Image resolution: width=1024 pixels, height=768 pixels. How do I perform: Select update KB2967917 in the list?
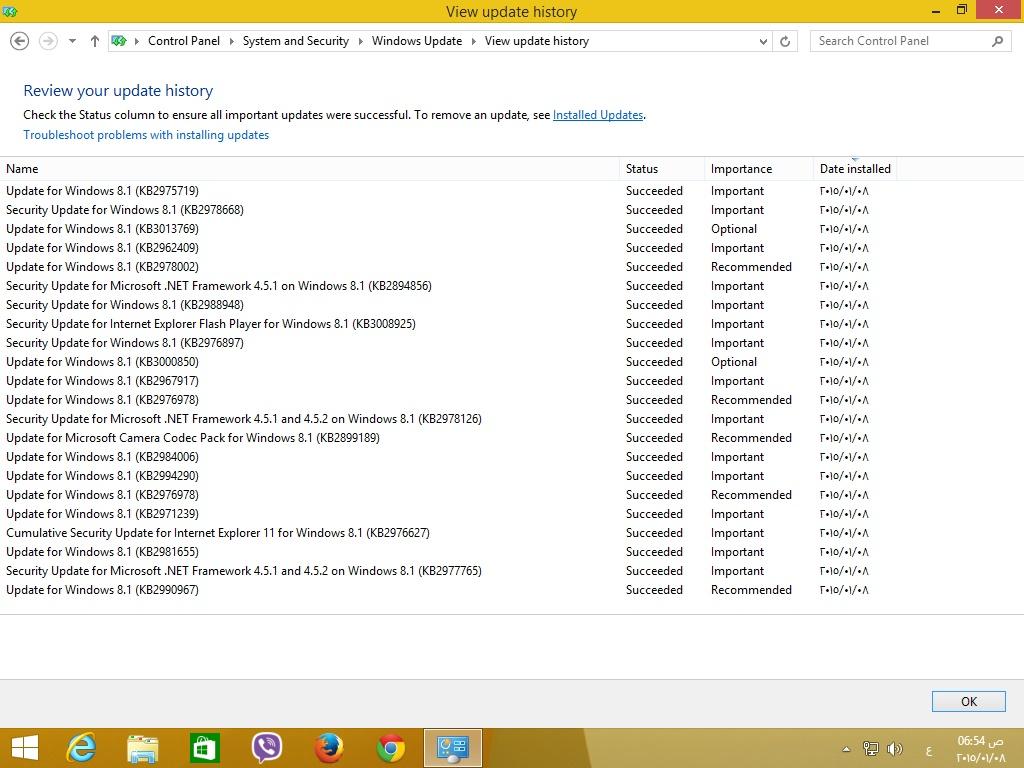coord(448,381)
